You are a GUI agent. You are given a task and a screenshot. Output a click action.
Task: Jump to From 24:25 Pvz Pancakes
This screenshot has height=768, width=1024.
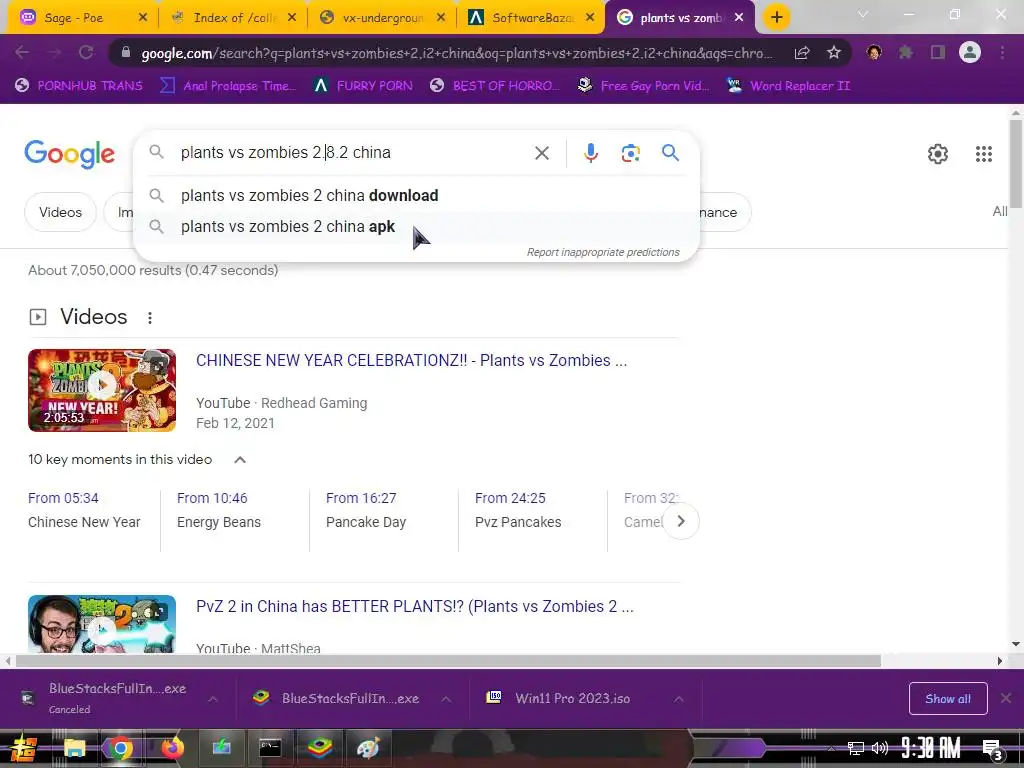518,510
